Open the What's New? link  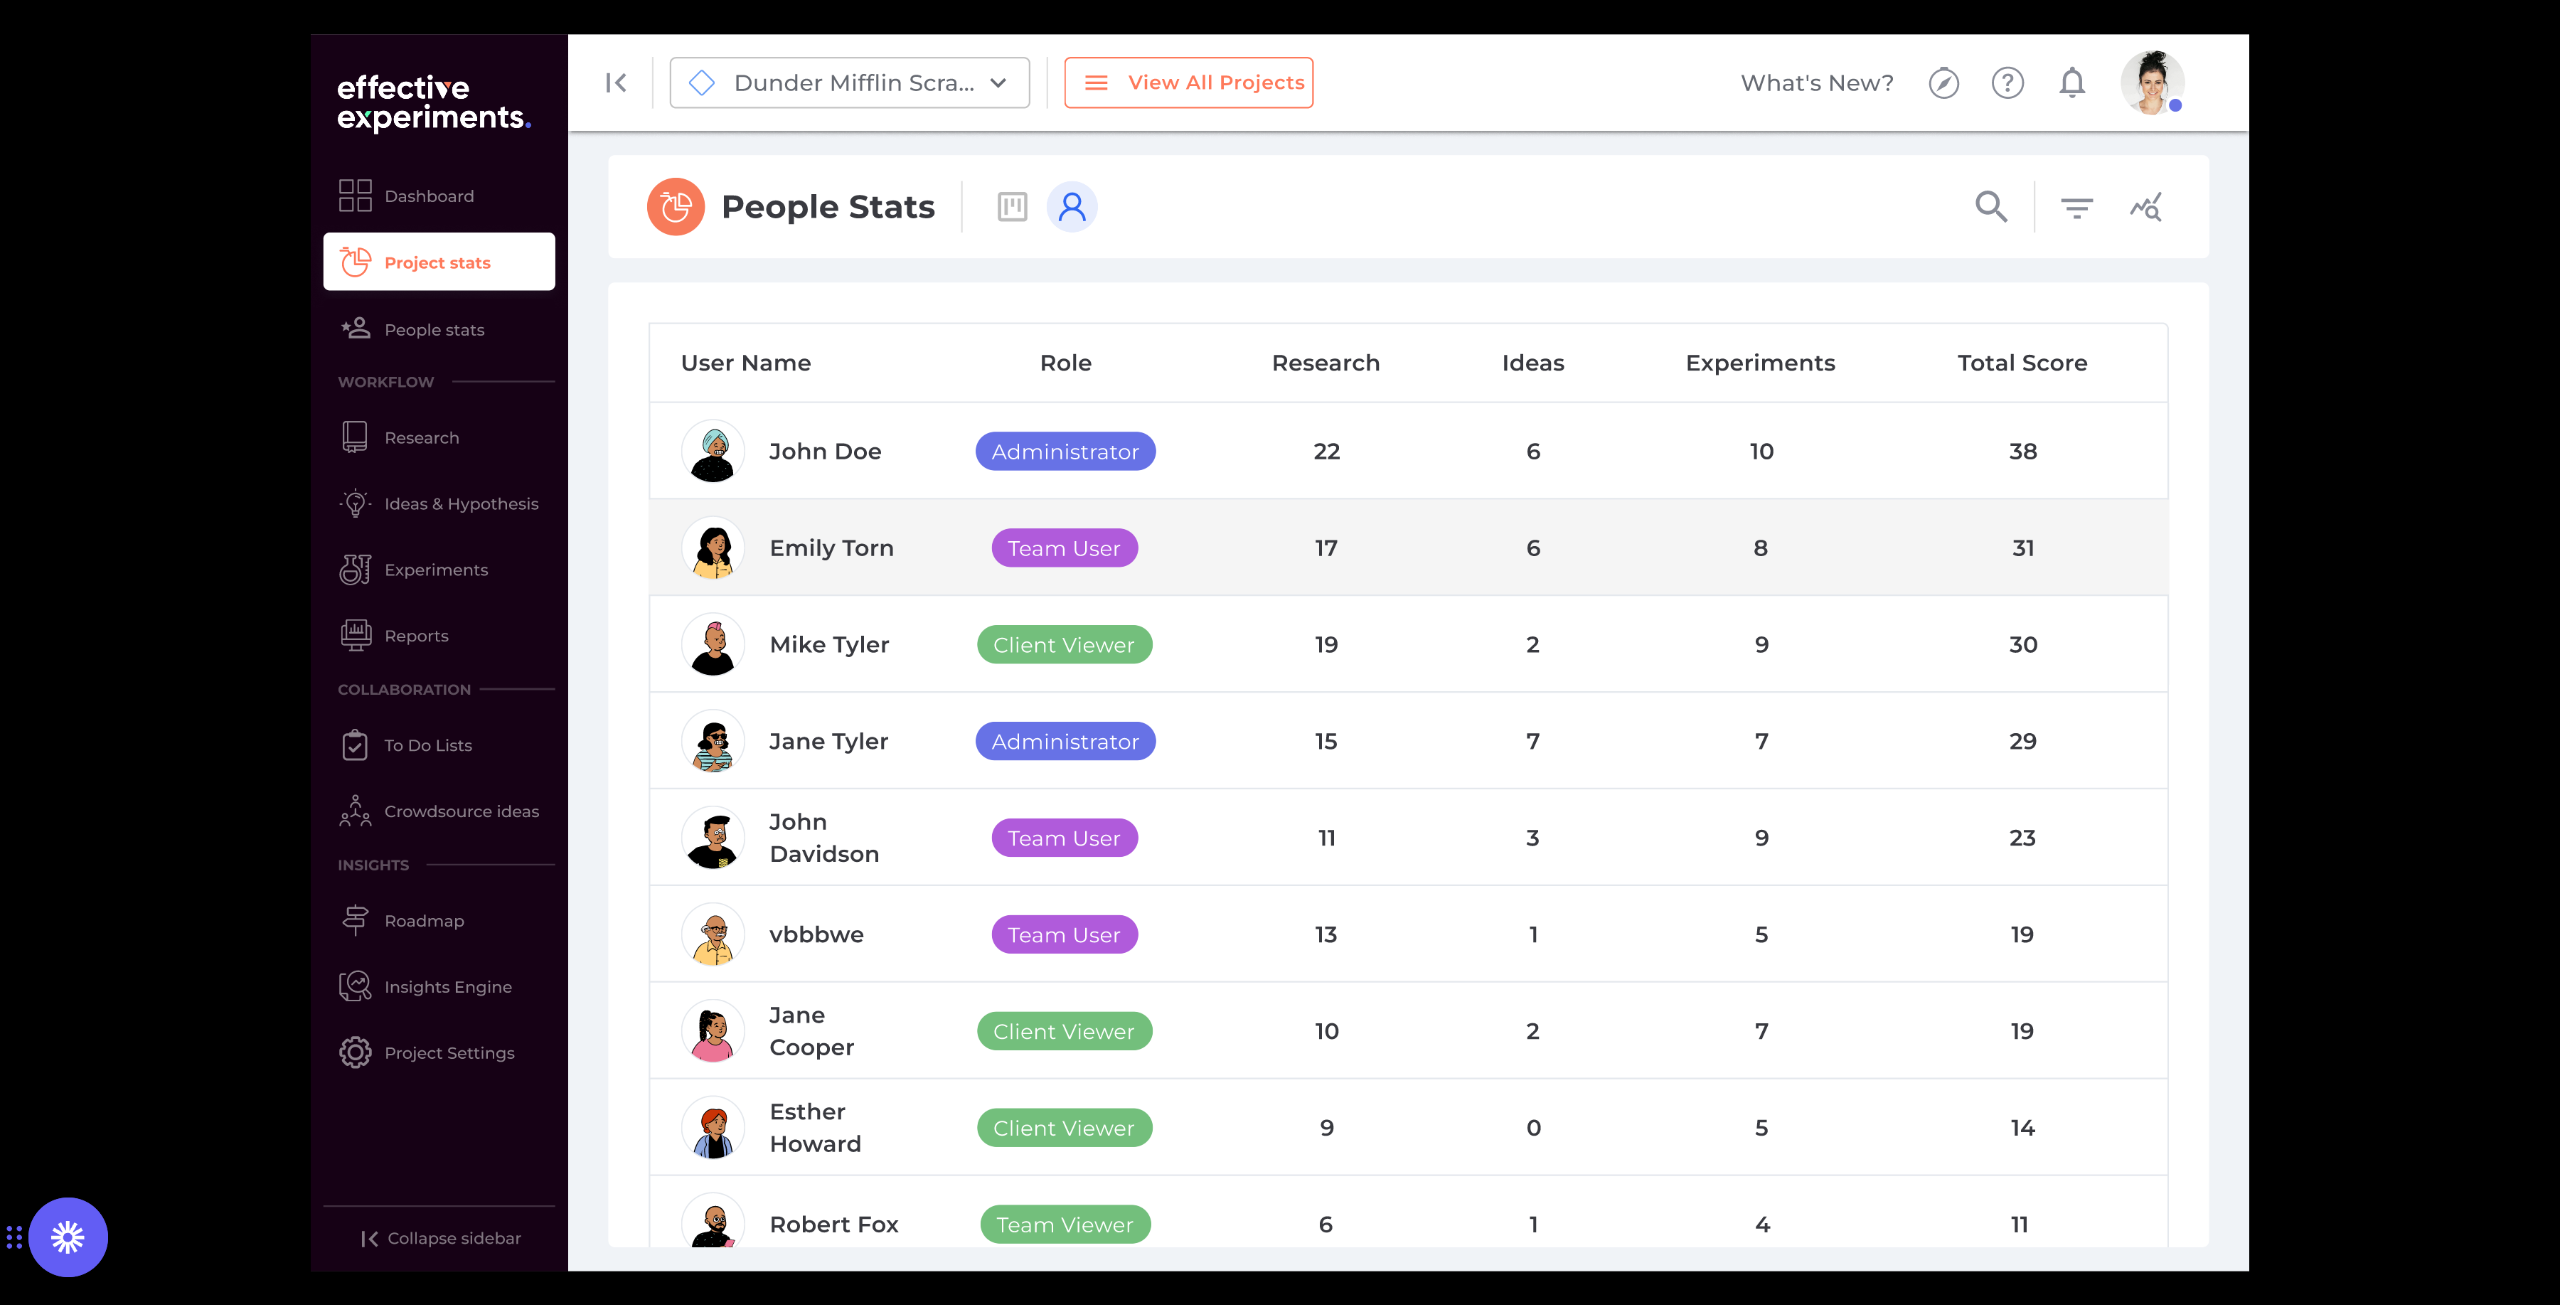[1817, 83]
